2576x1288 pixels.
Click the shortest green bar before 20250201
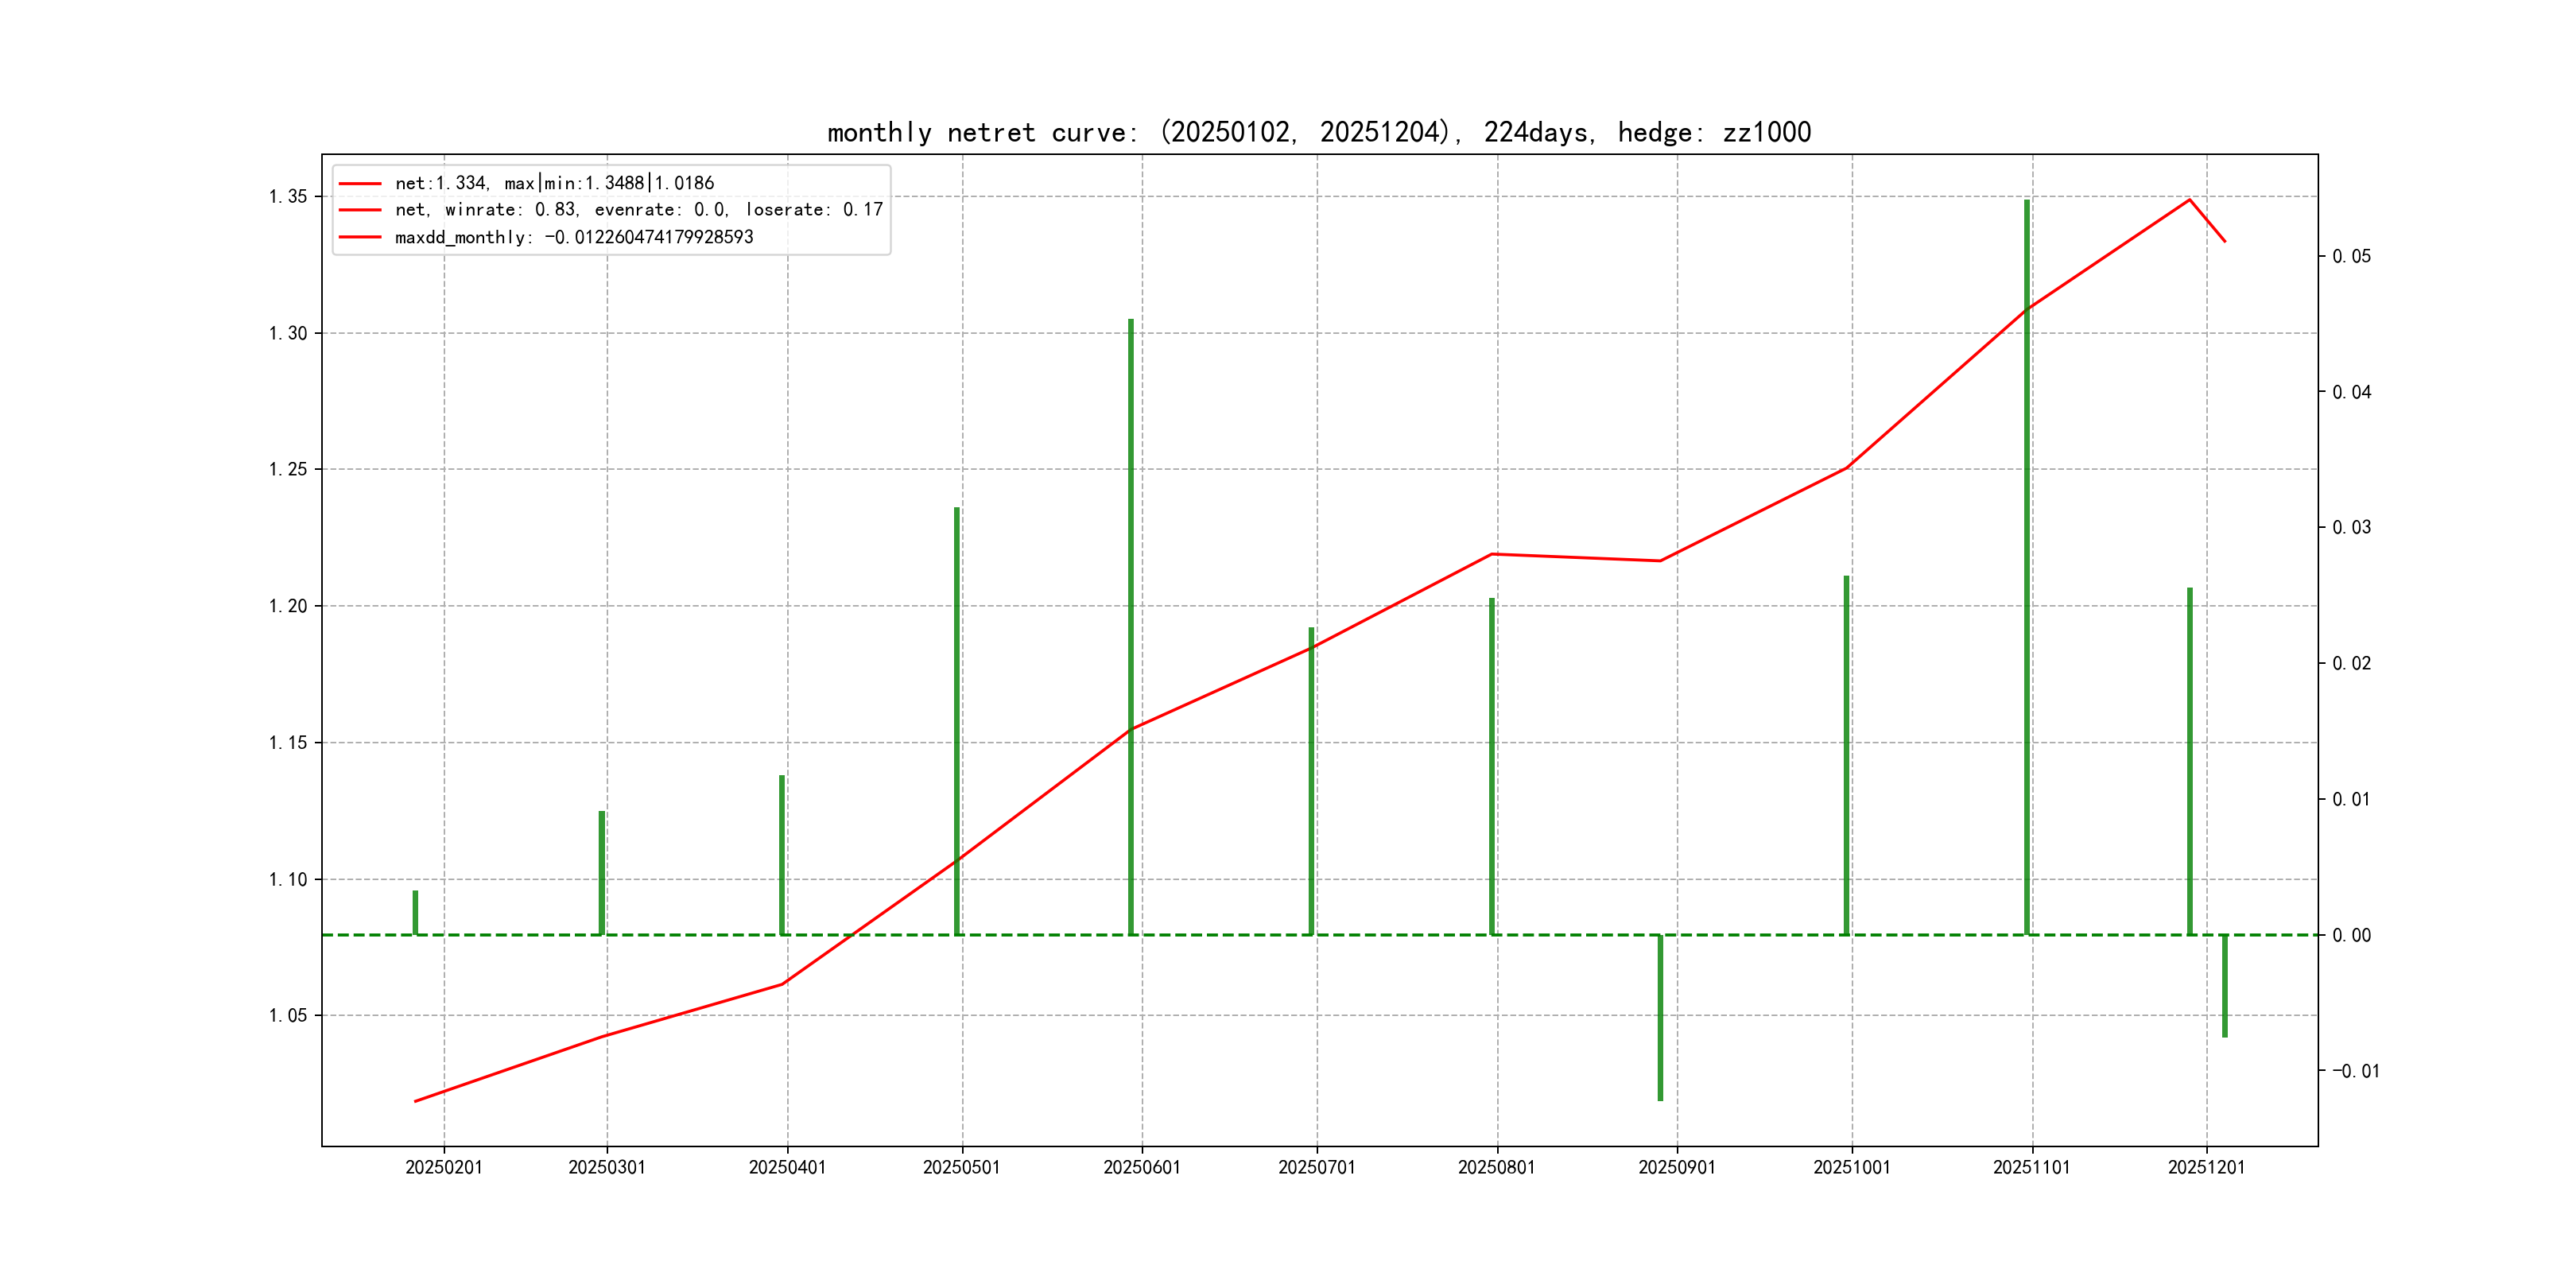tap(415, 912)
